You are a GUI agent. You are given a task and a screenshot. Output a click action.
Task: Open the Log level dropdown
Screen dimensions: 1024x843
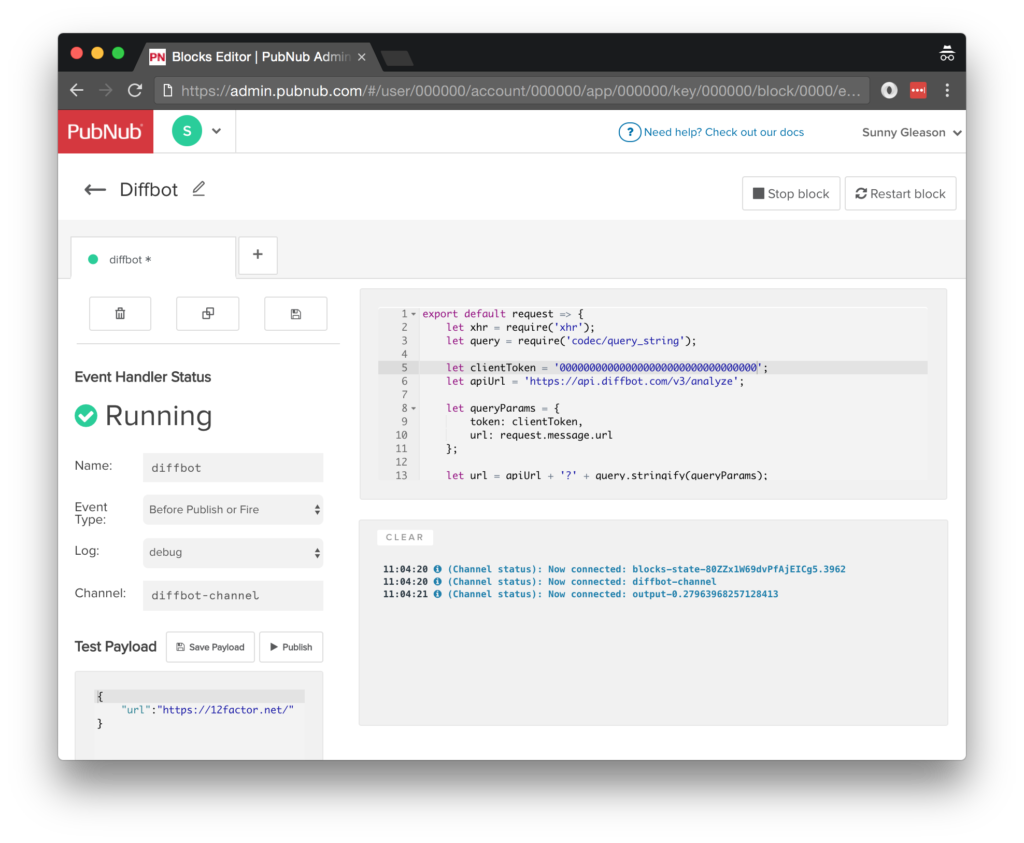click(x=233, y=552)
